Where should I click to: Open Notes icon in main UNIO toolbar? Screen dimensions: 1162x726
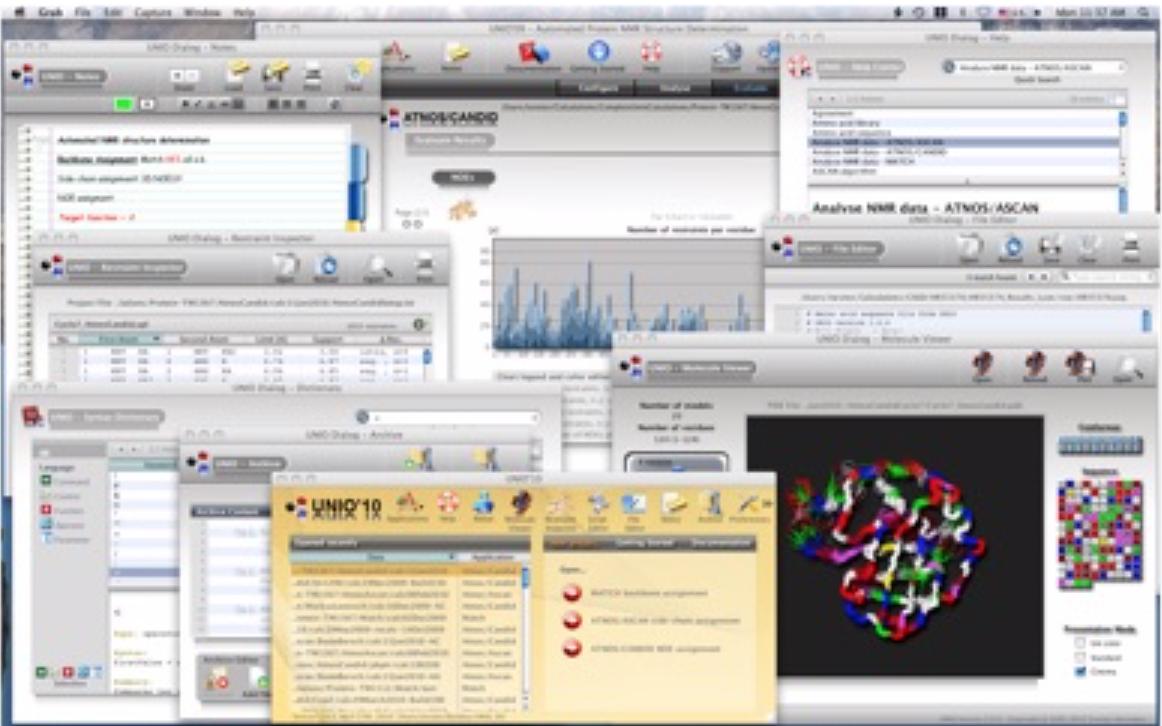[x=455, y=56]
